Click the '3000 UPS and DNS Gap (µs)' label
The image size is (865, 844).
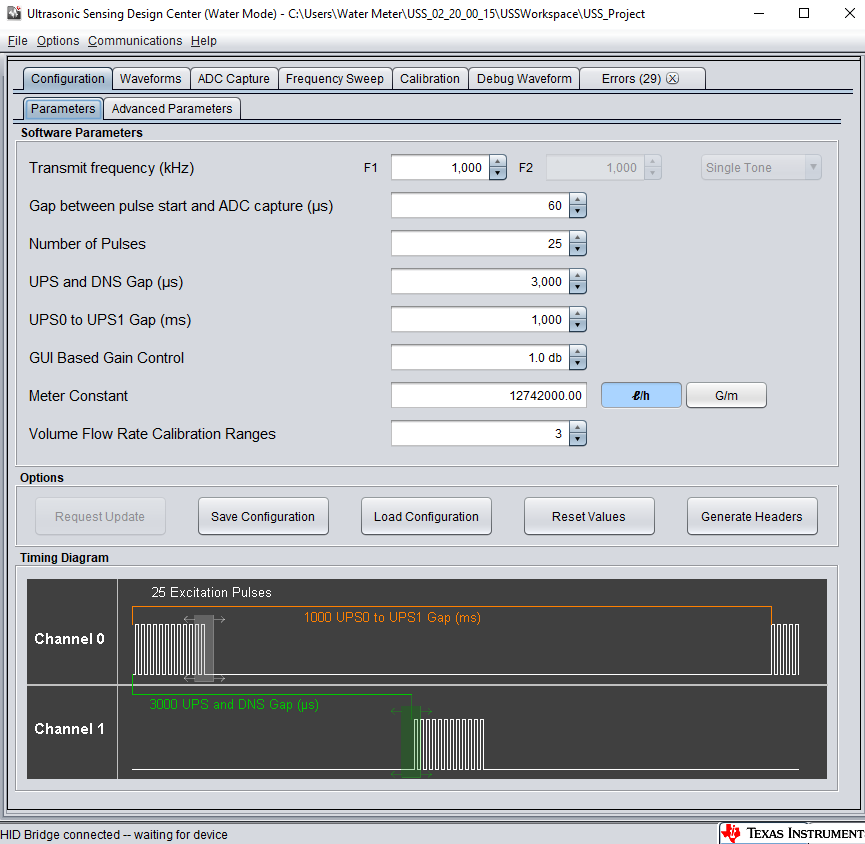[x=234, y=704]
